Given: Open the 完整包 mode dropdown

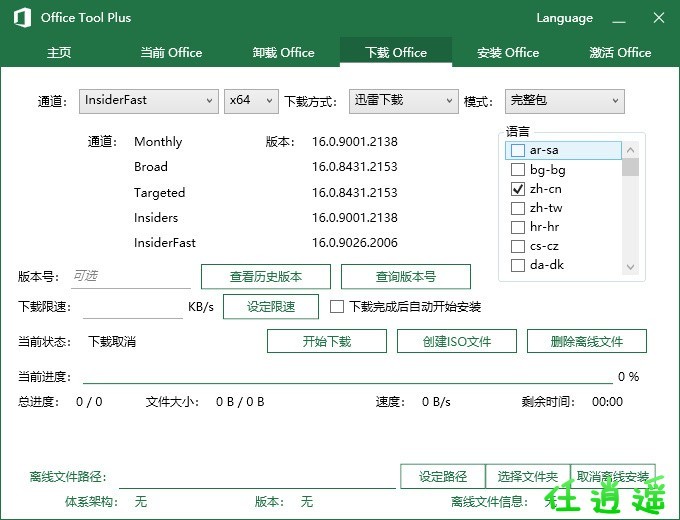Looking at the screenshot, I should click(x=565, y=101).
